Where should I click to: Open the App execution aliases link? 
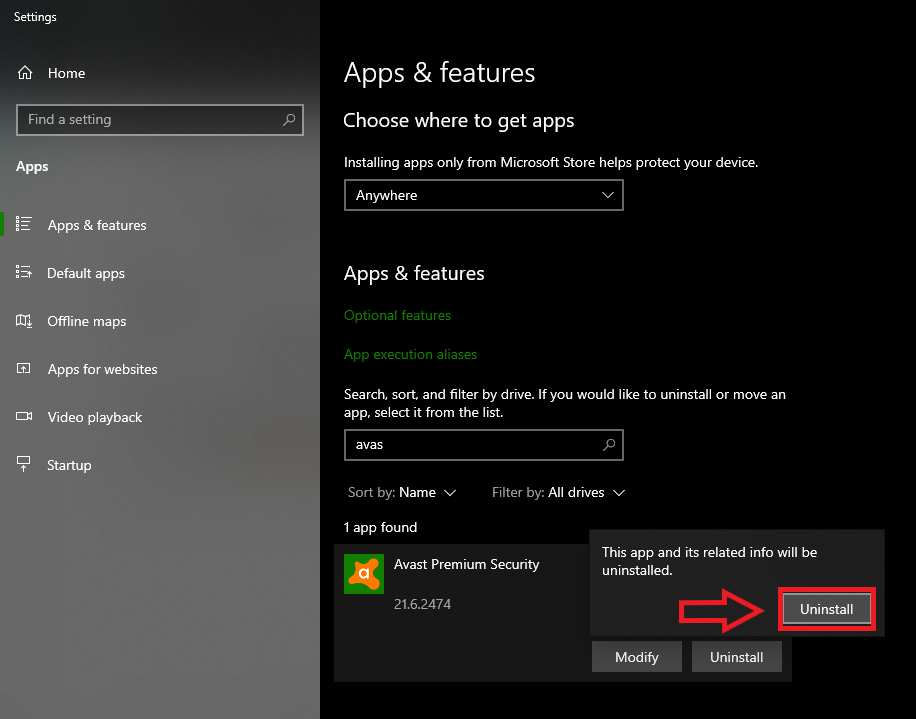410,355
